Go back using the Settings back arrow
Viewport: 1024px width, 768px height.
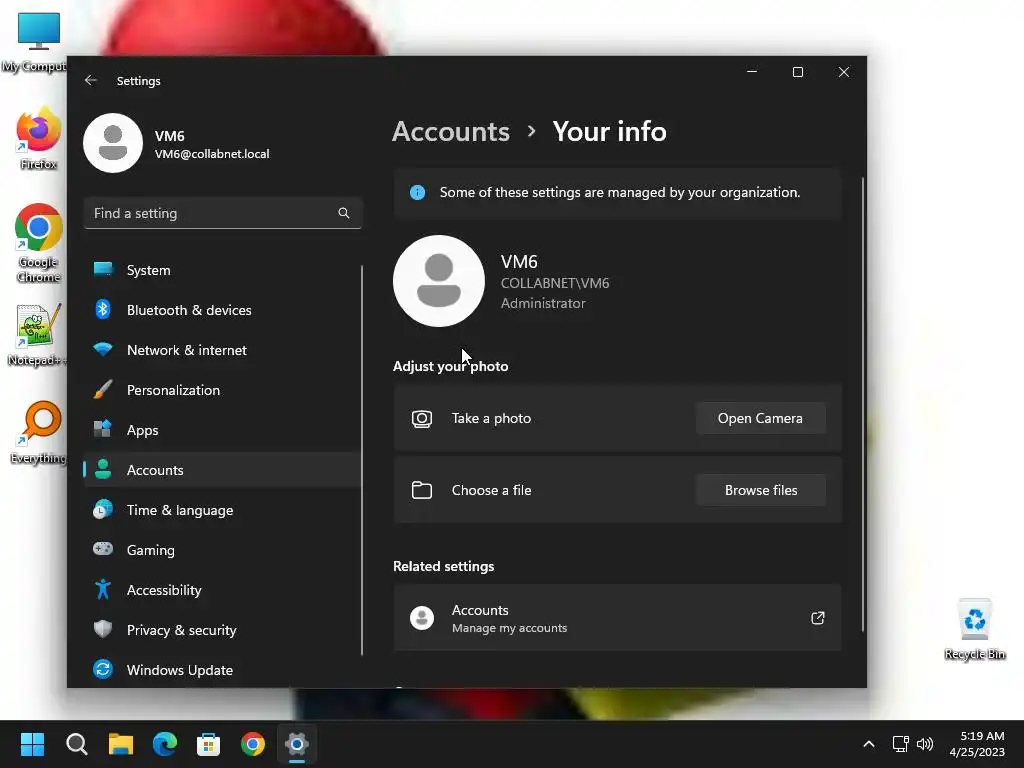click(x=91, y=80)
